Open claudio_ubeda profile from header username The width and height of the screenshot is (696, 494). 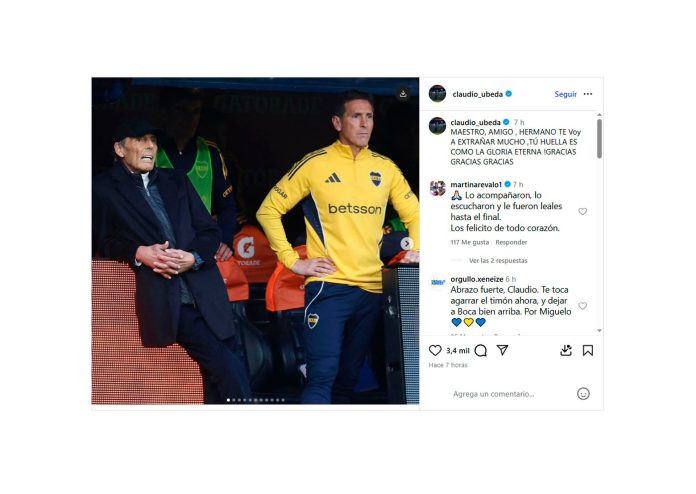(478, 94)
